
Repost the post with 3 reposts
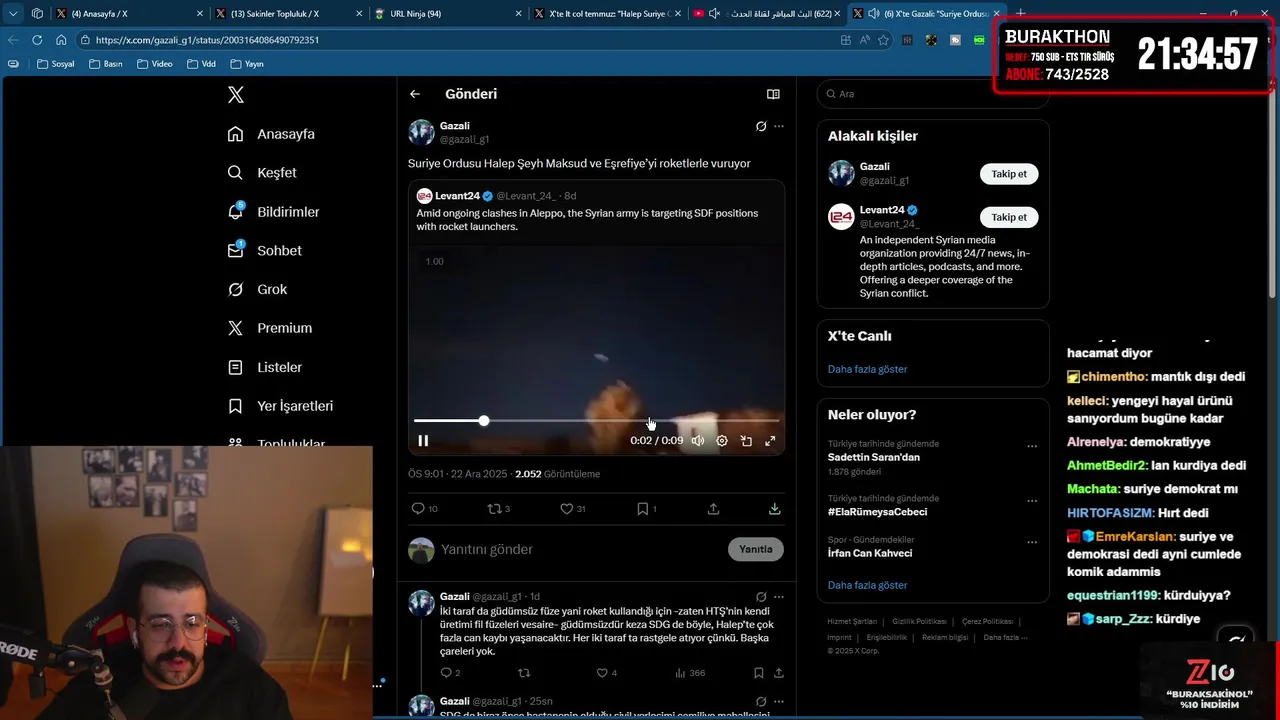point(498,509)
